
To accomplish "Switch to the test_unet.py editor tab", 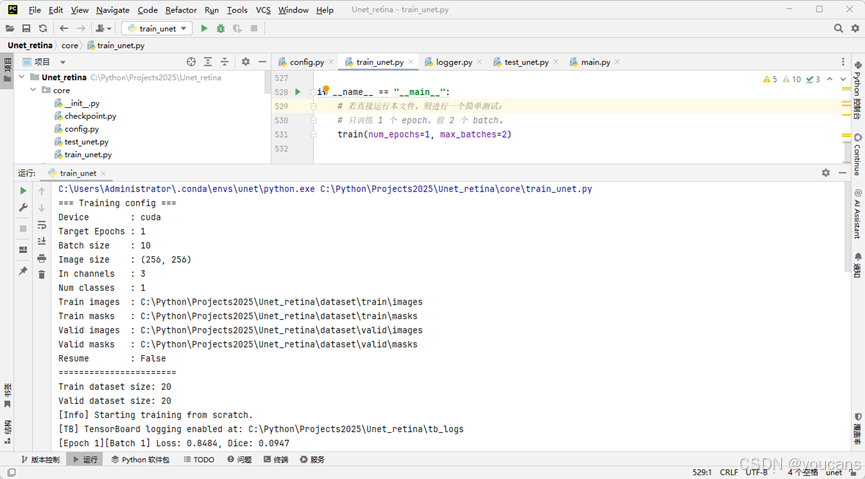I will [526, 62].
